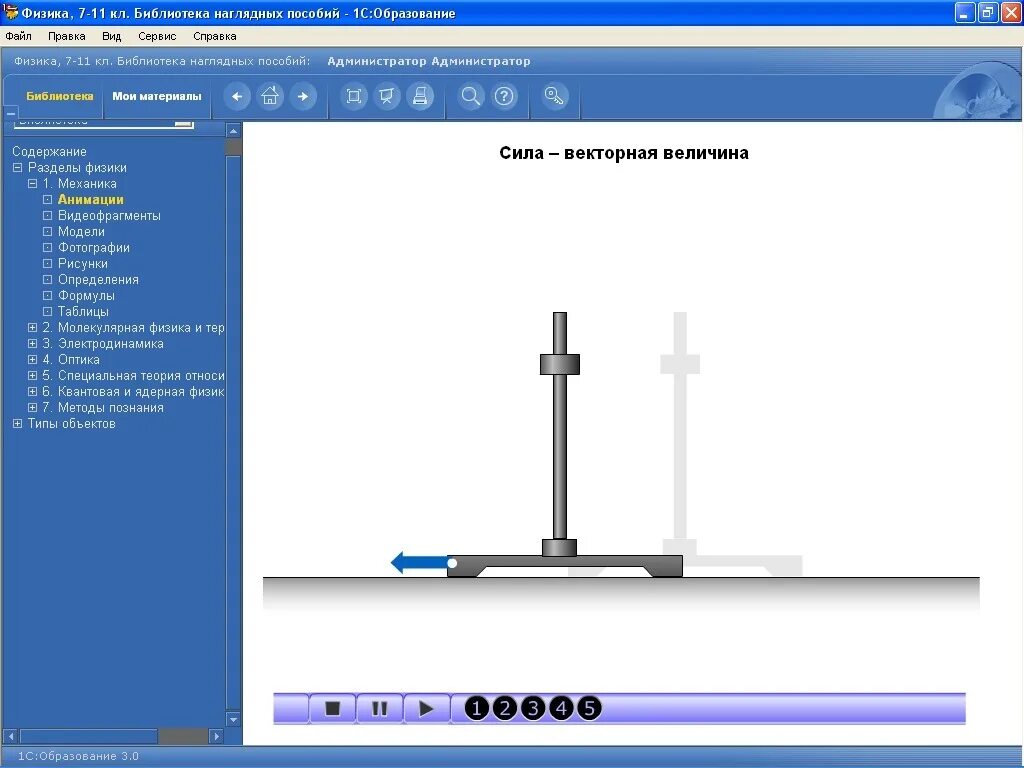The image size is (1024, 768).
Task: Expand 3. Электродинамика node
Action: (32, 344)
